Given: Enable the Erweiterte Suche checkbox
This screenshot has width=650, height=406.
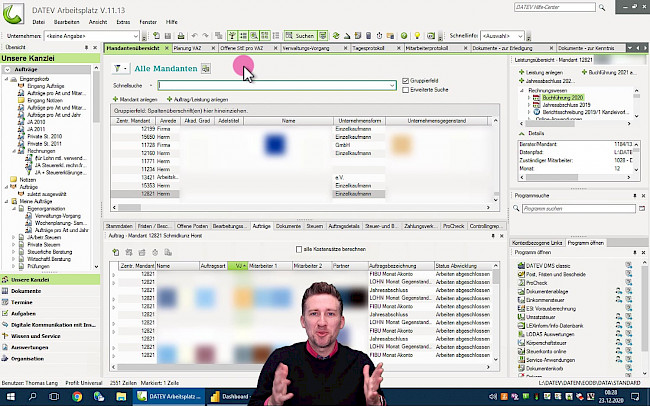Looking at the screenshot, I should point(404,88).
